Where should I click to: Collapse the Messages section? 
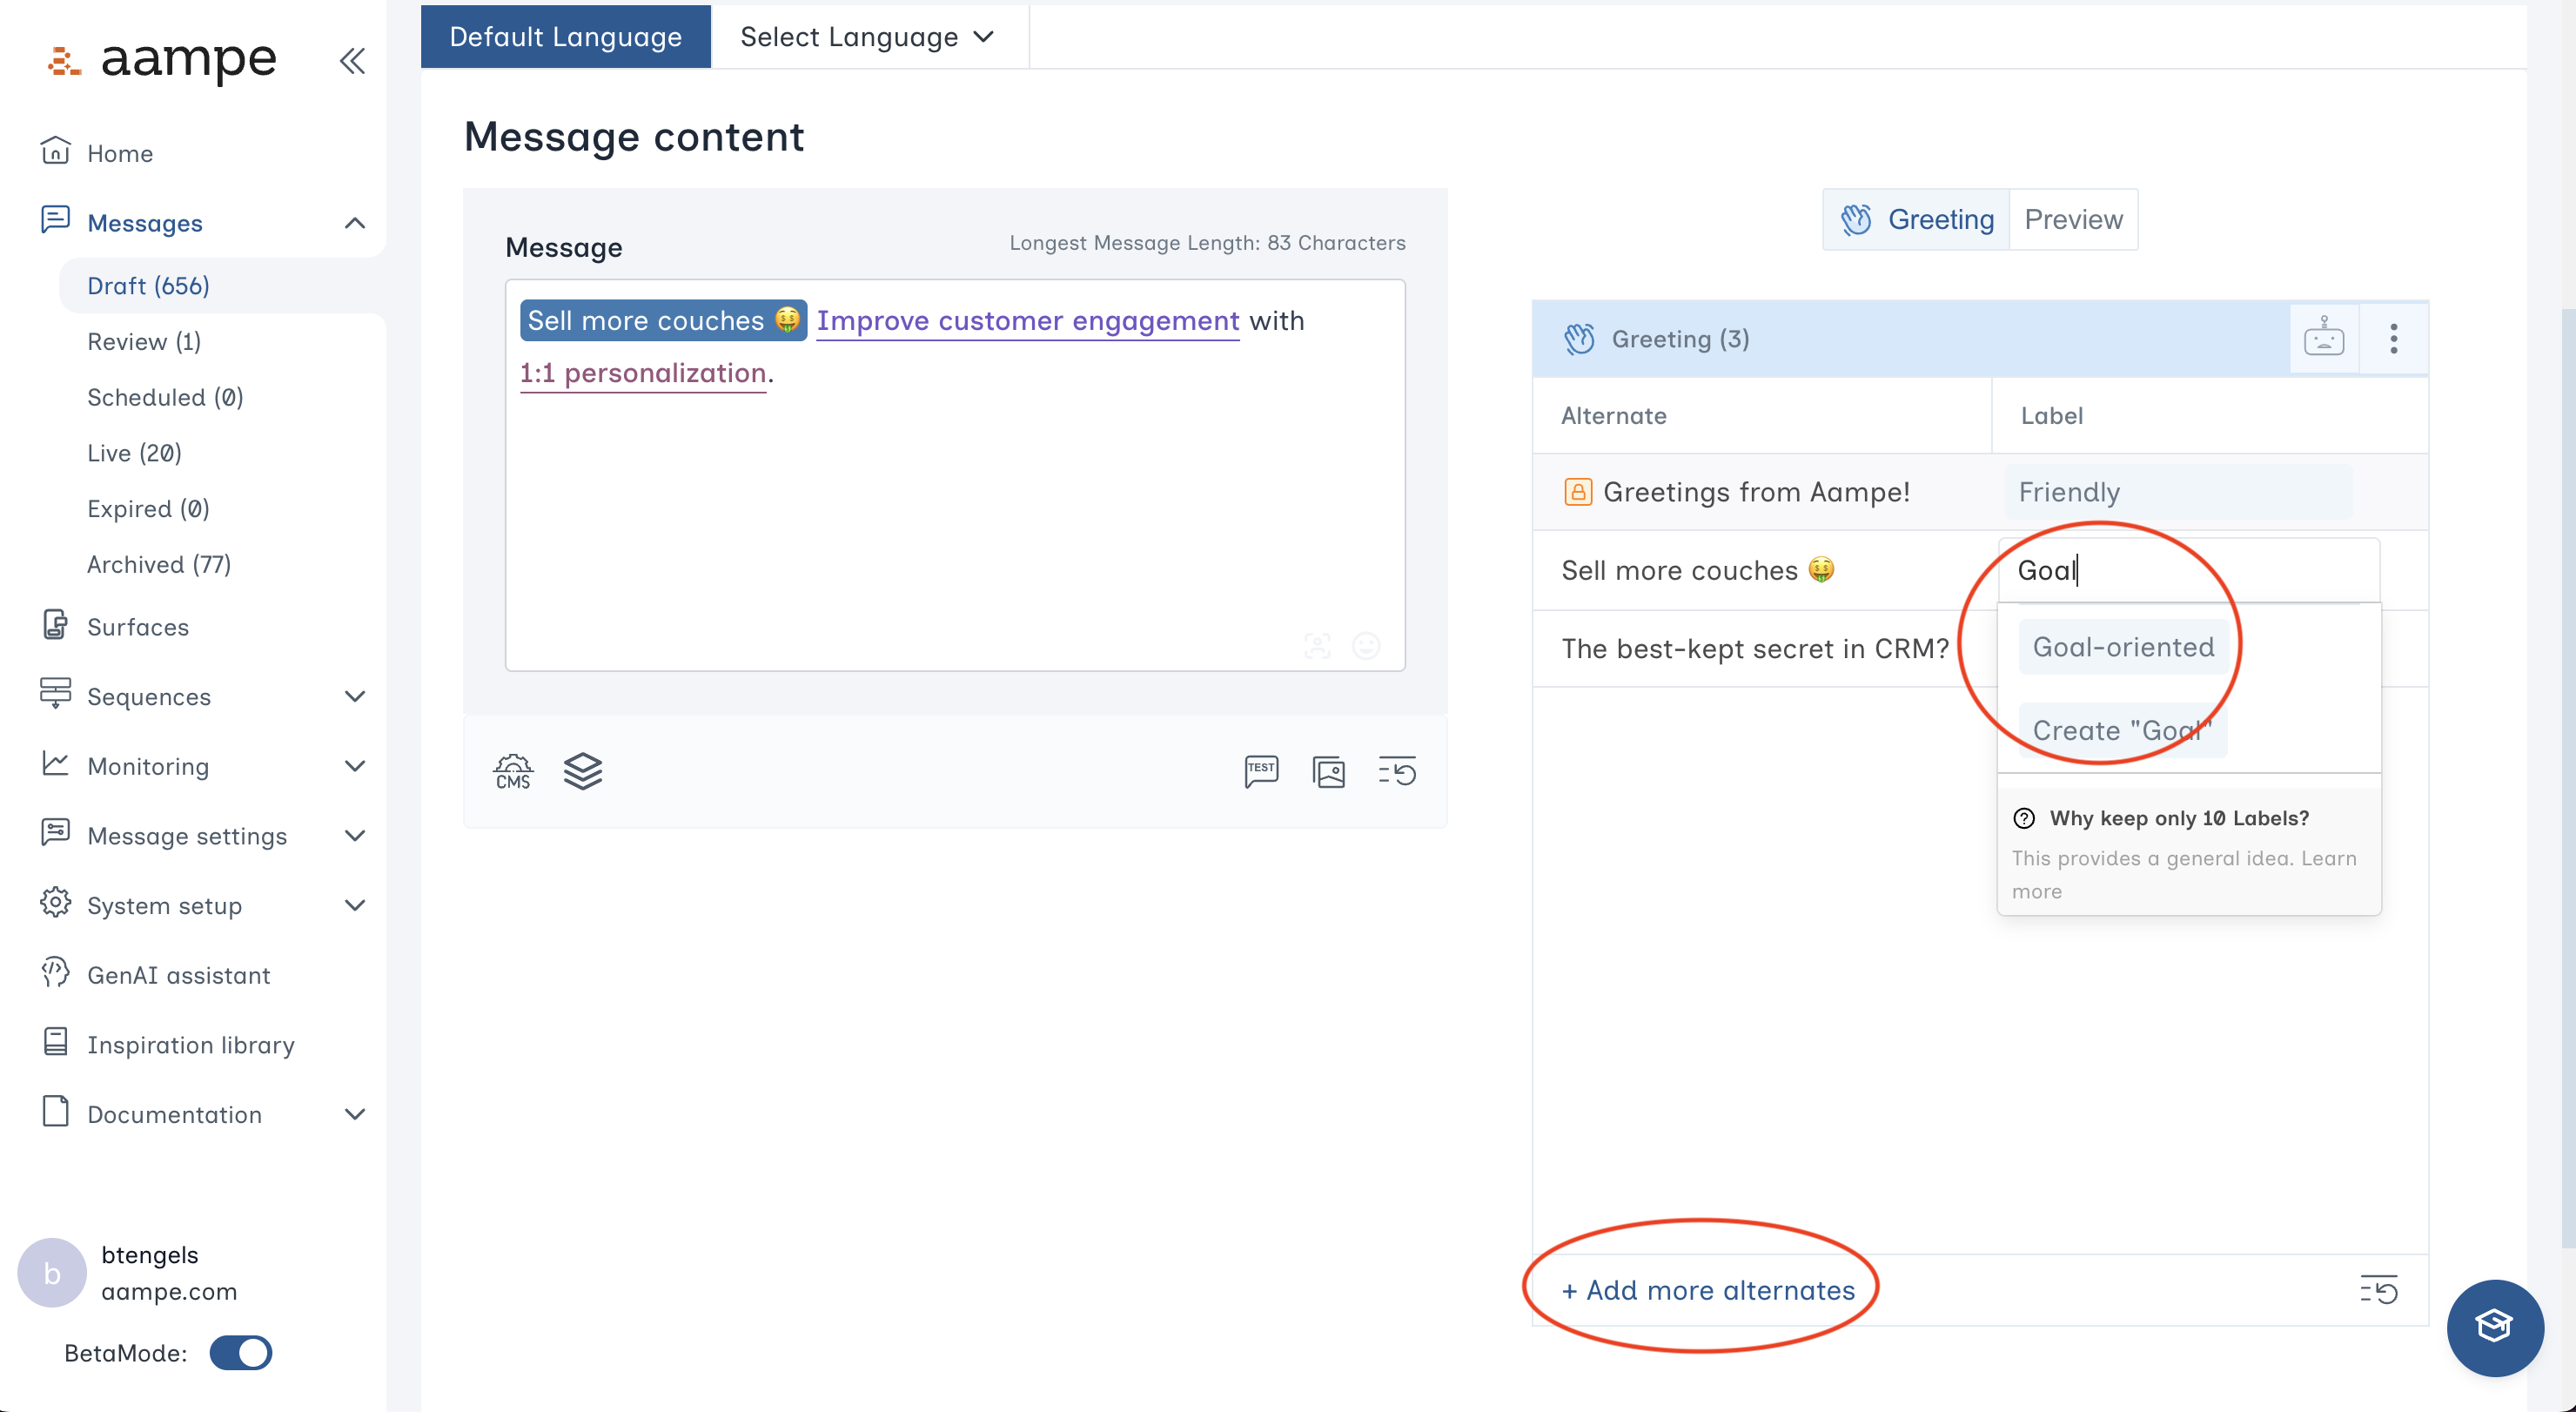pyautogui.click(x=354, y=222)
